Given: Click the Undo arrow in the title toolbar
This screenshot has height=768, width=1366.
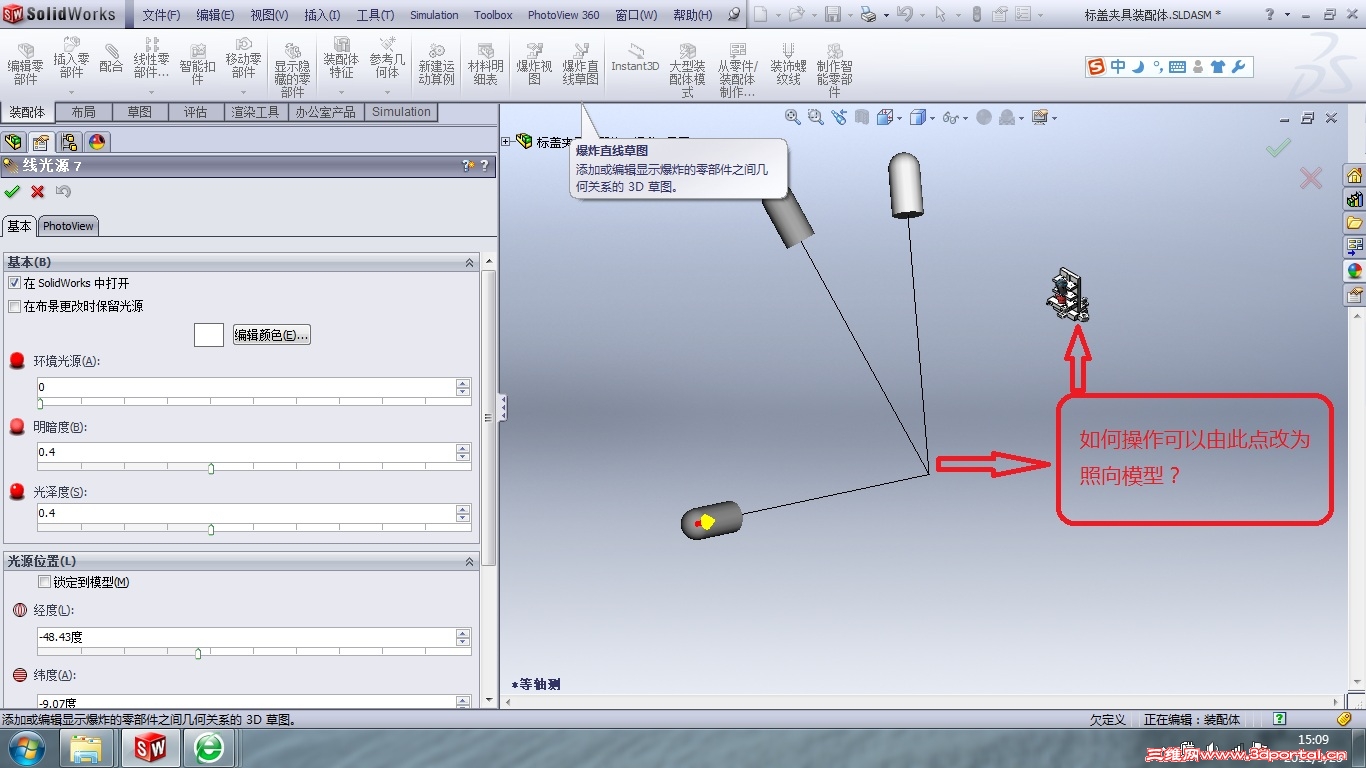Looking at the screenshot, I should [x=904, y=15].
